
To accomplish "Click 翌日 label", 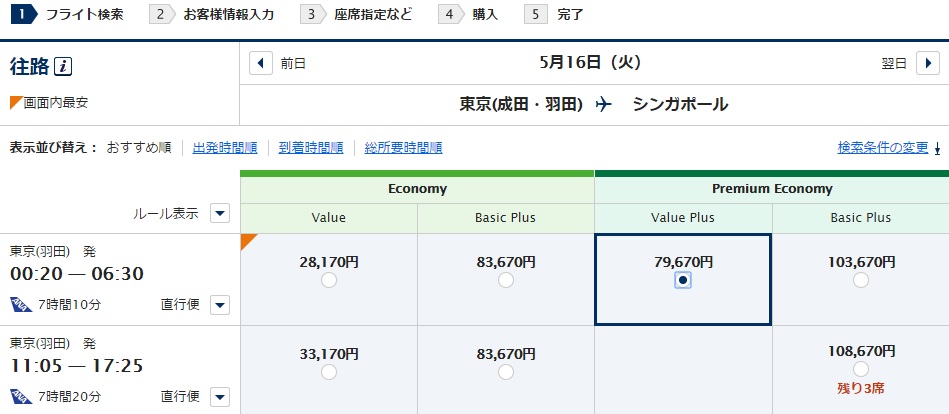I will coord(894,64).
